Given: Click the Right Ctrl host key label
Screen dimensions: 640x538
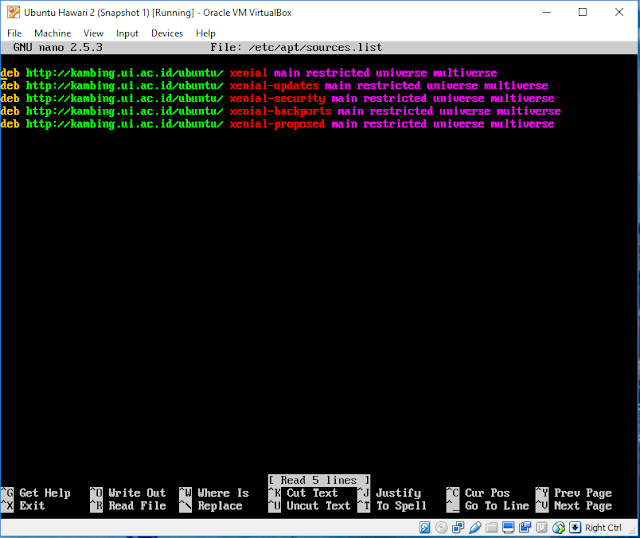Looking at the screenshot, I should 603,528.
